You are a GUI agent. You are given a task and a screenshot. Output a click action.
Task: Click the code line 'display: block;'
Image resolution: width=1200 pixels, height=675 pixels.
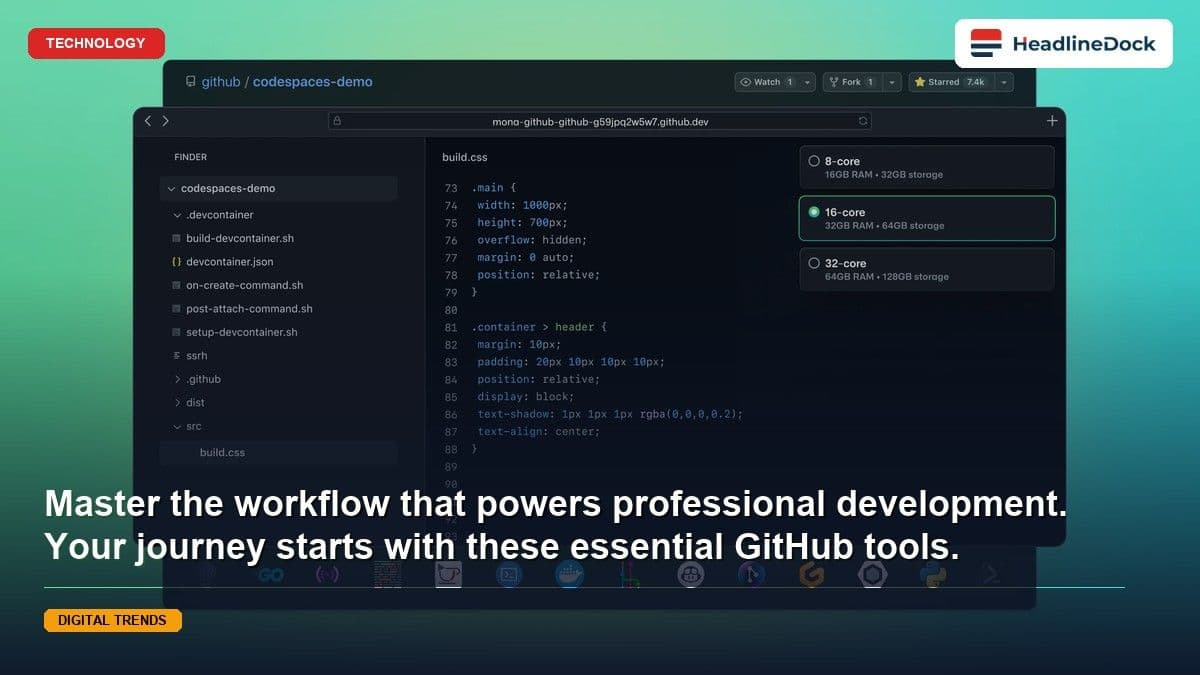(525, 397)
